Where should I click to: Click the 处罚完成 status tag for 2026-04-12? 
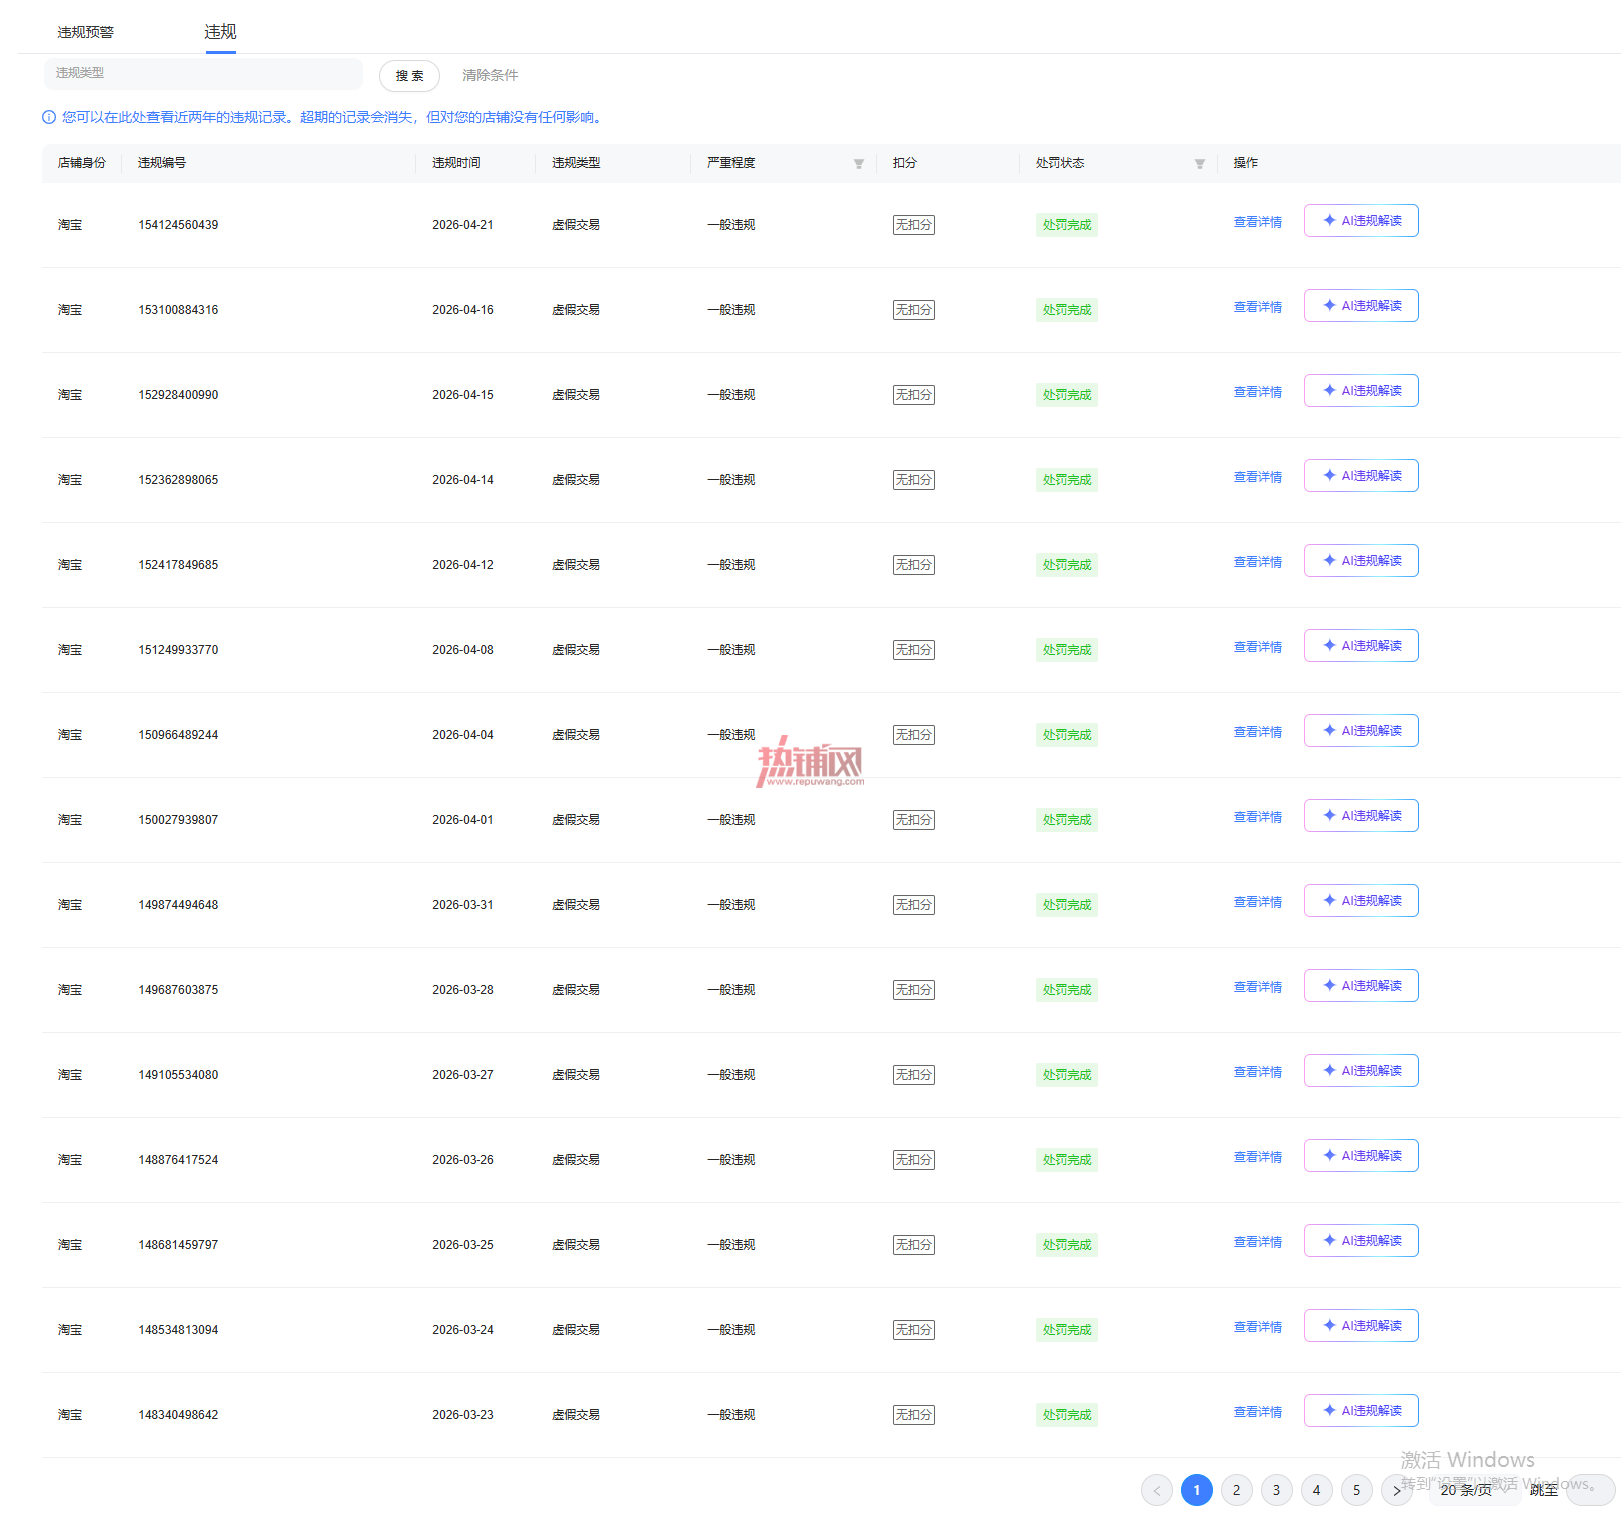point(1067,565)
